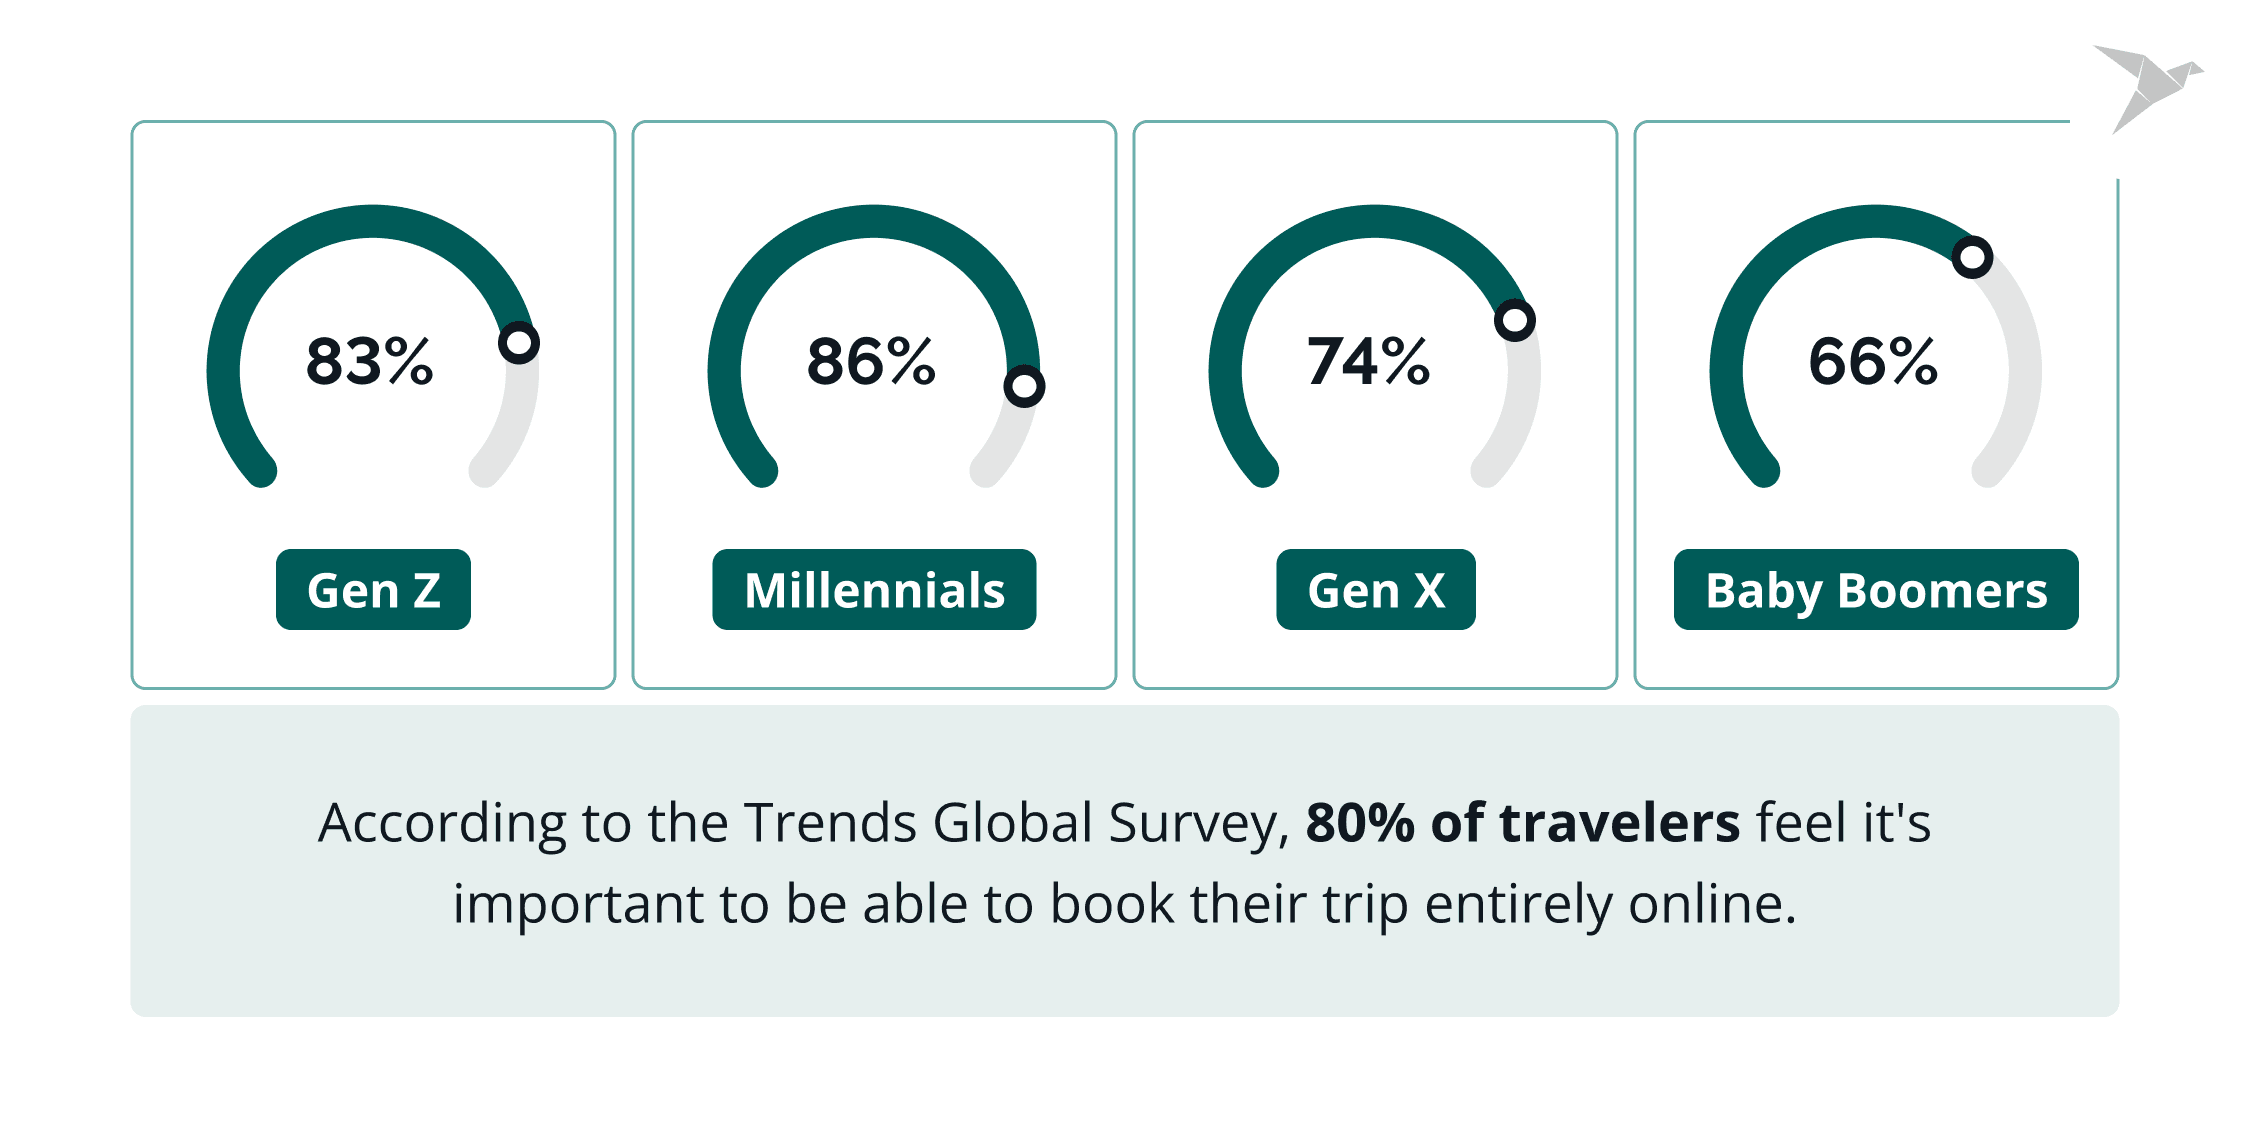Click the Millennials gauge end knob
The image size is (2250, 1137).
click(x=1024, y=386)
